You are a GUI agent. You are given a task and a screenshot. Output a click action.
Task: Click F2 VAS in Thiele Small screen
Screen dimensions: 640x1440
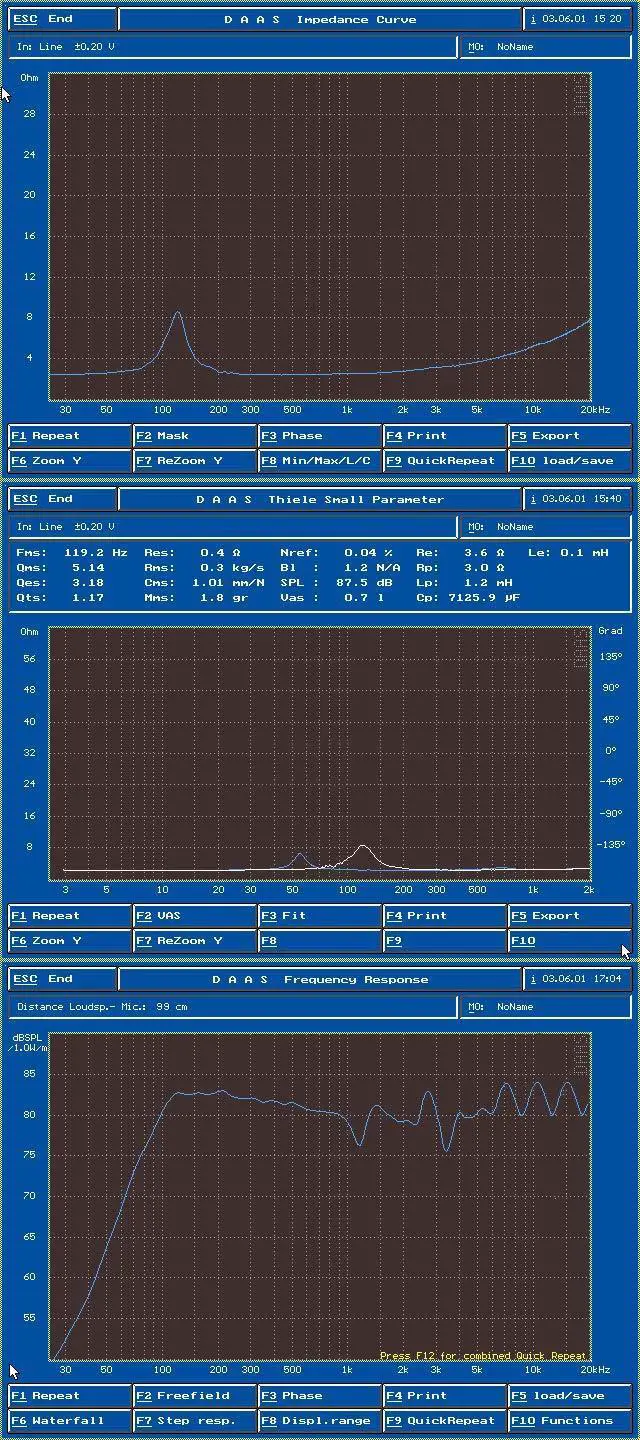pyautogui.click(x=195, y=916)
